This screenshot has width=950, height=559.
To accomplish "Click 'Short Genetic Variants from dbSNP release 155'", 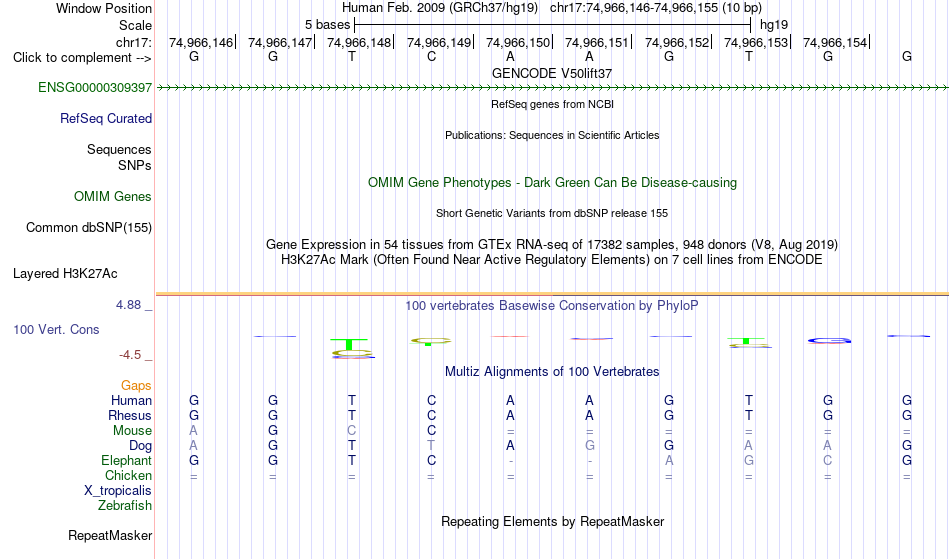I will 552,213.
